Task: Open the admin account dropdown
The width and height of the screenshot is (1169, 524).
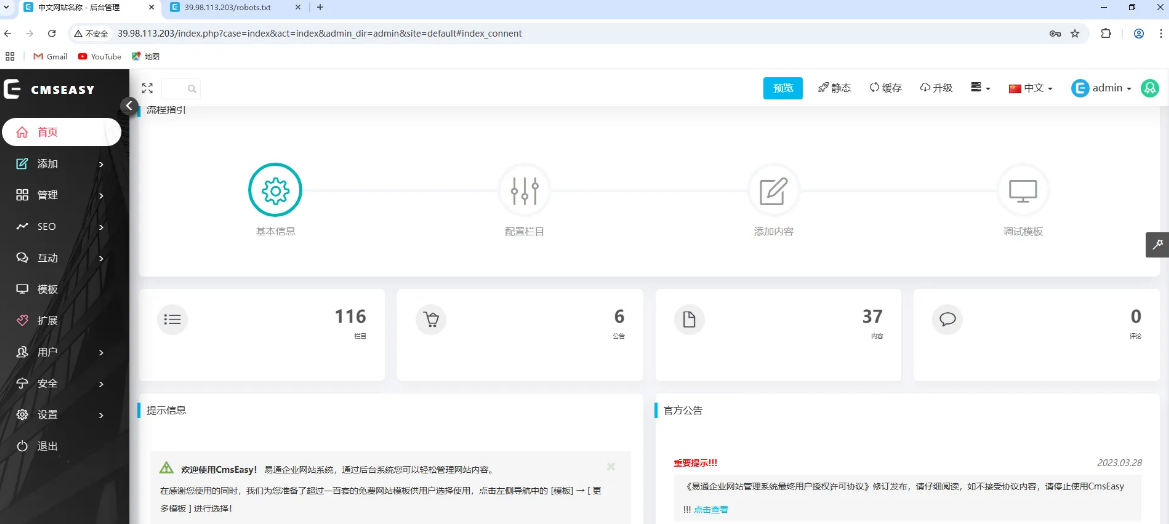Action: (x=1102, y=88)
